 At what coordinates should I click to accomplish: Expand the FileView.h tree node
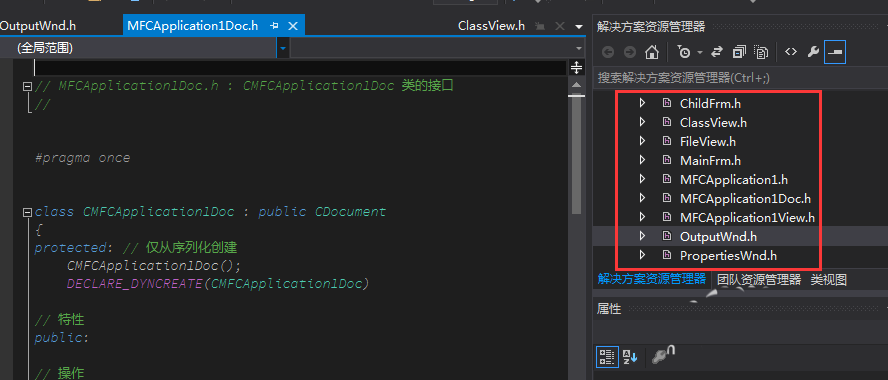[x=642, y=141]
